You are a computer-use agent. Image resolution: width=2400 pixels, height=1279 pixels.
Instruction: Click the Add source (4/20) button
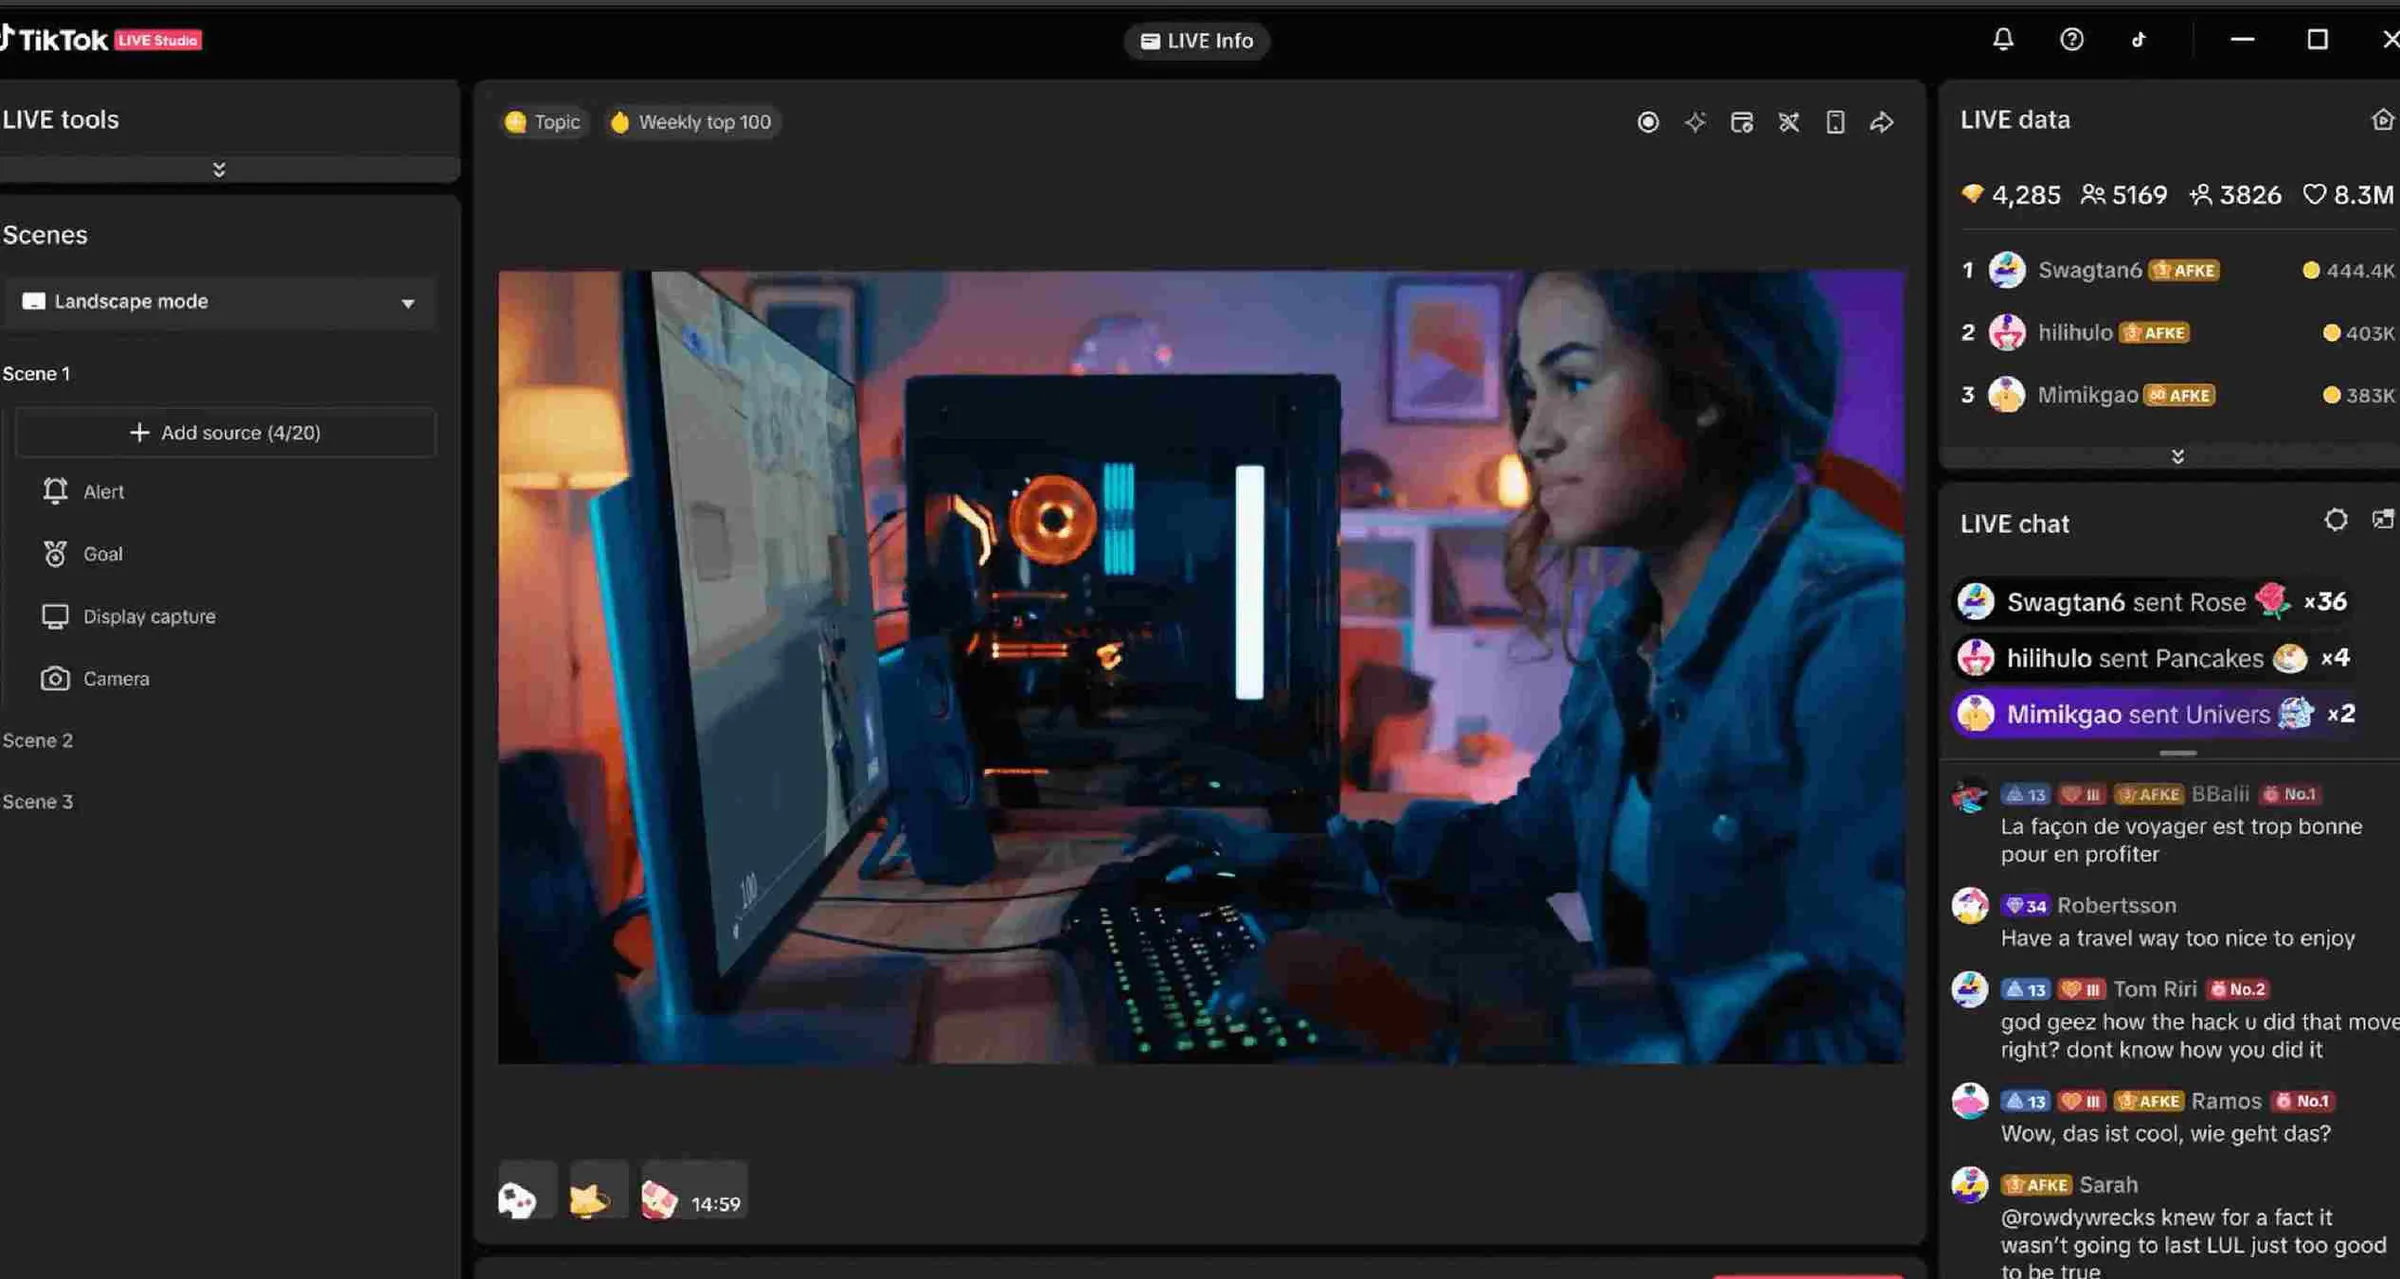pyautogui.click(x=225, y=432)
